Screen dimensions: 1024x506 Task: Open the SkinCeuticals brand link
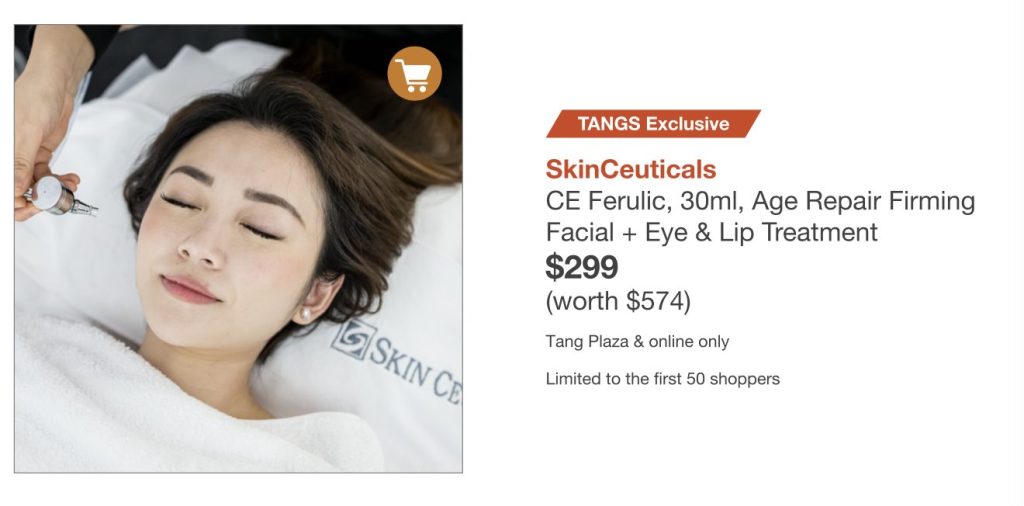point(631,170)
